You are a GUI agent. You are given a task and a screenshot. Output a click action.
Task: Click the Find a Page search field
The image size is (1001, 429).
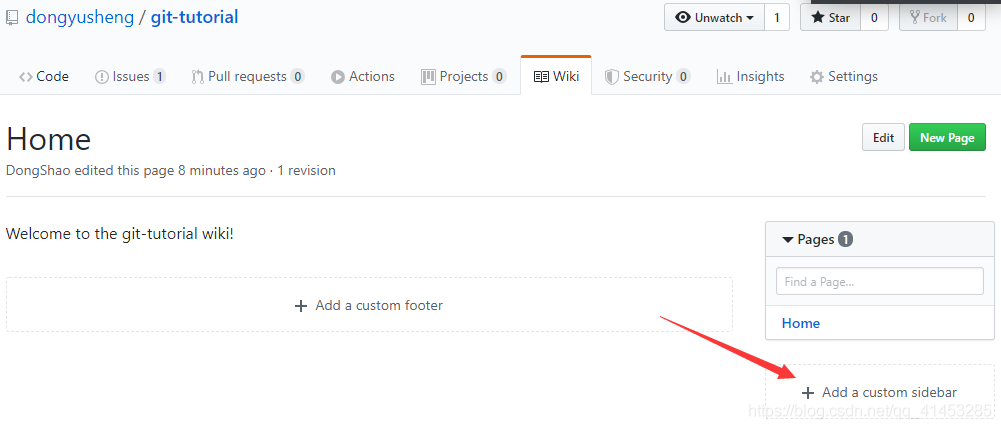[x=880, y=282]
